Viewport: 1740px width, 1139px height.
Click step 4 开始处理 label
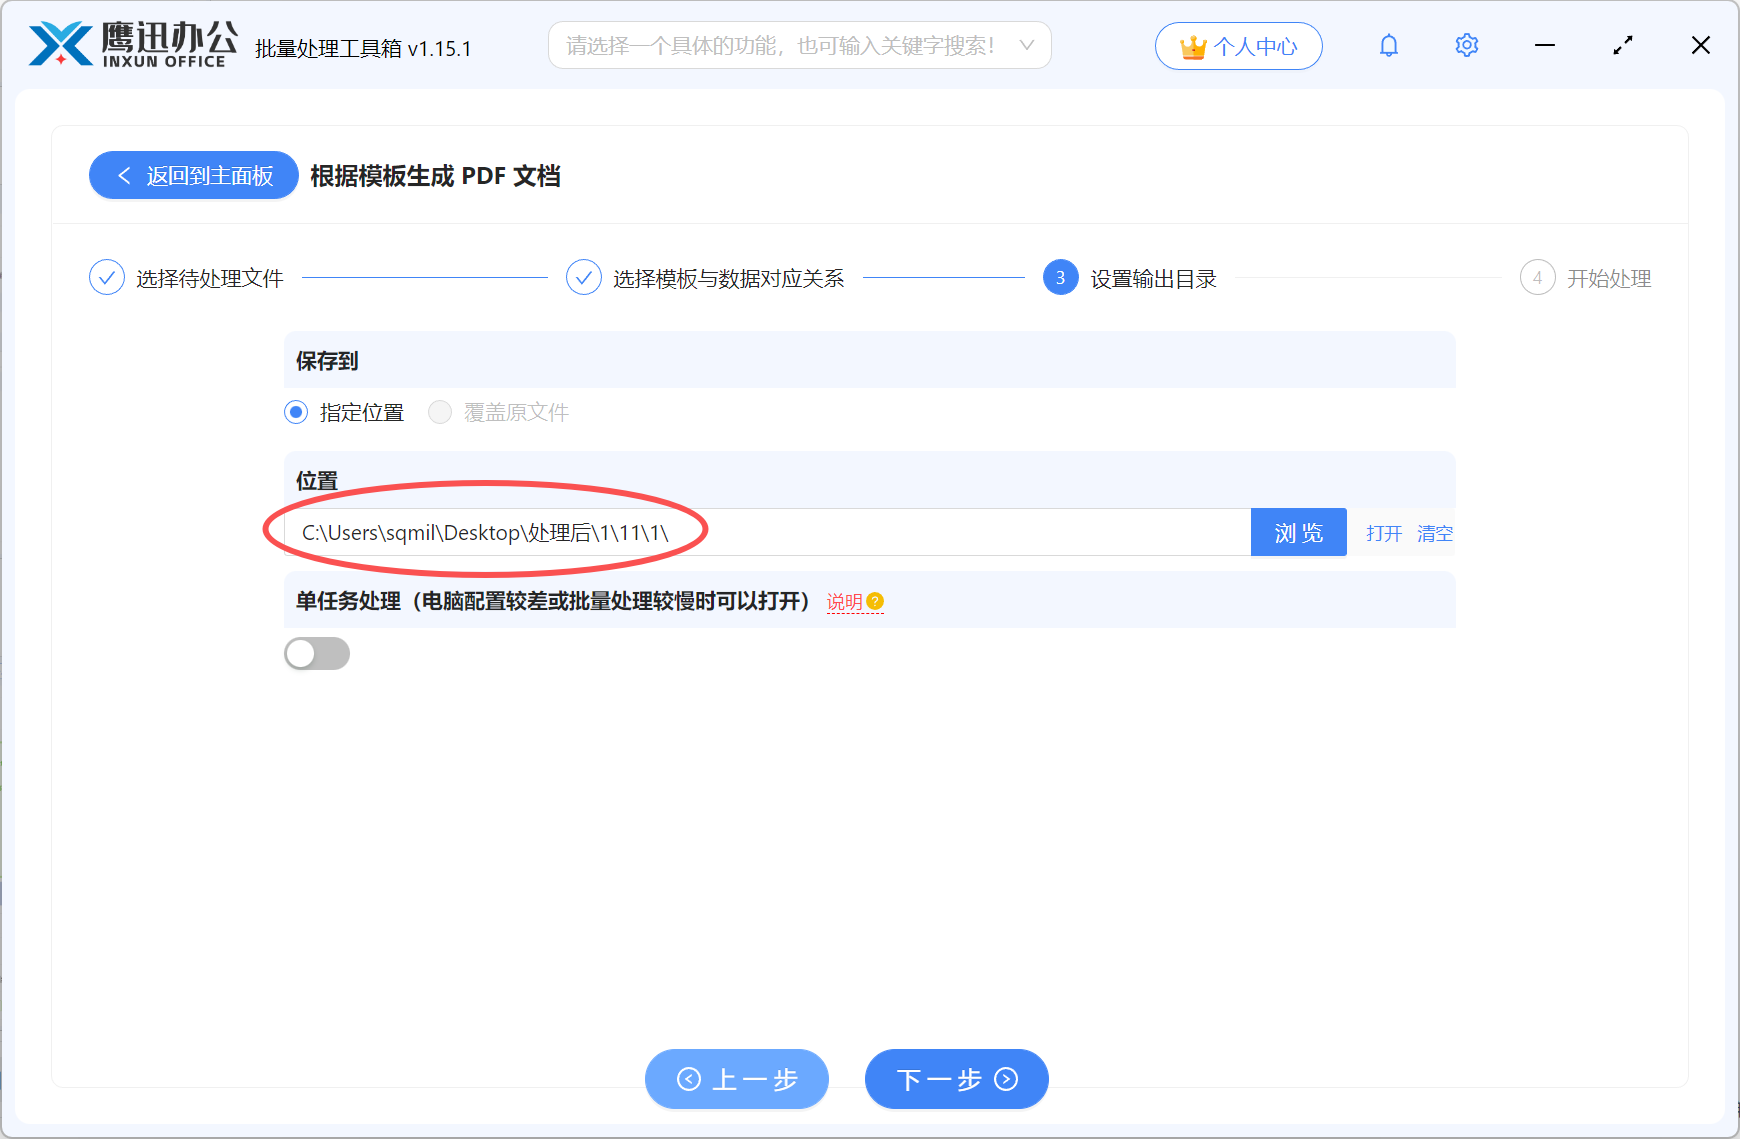tap(1608, 278)
